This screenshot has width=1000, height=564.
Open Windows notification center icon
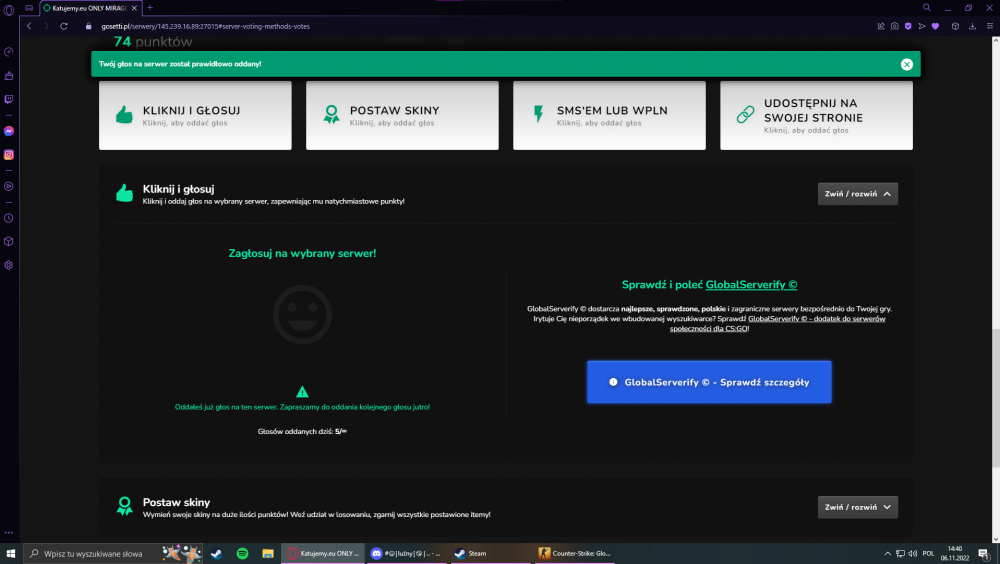pyautogui.click(x=984, y=554)
